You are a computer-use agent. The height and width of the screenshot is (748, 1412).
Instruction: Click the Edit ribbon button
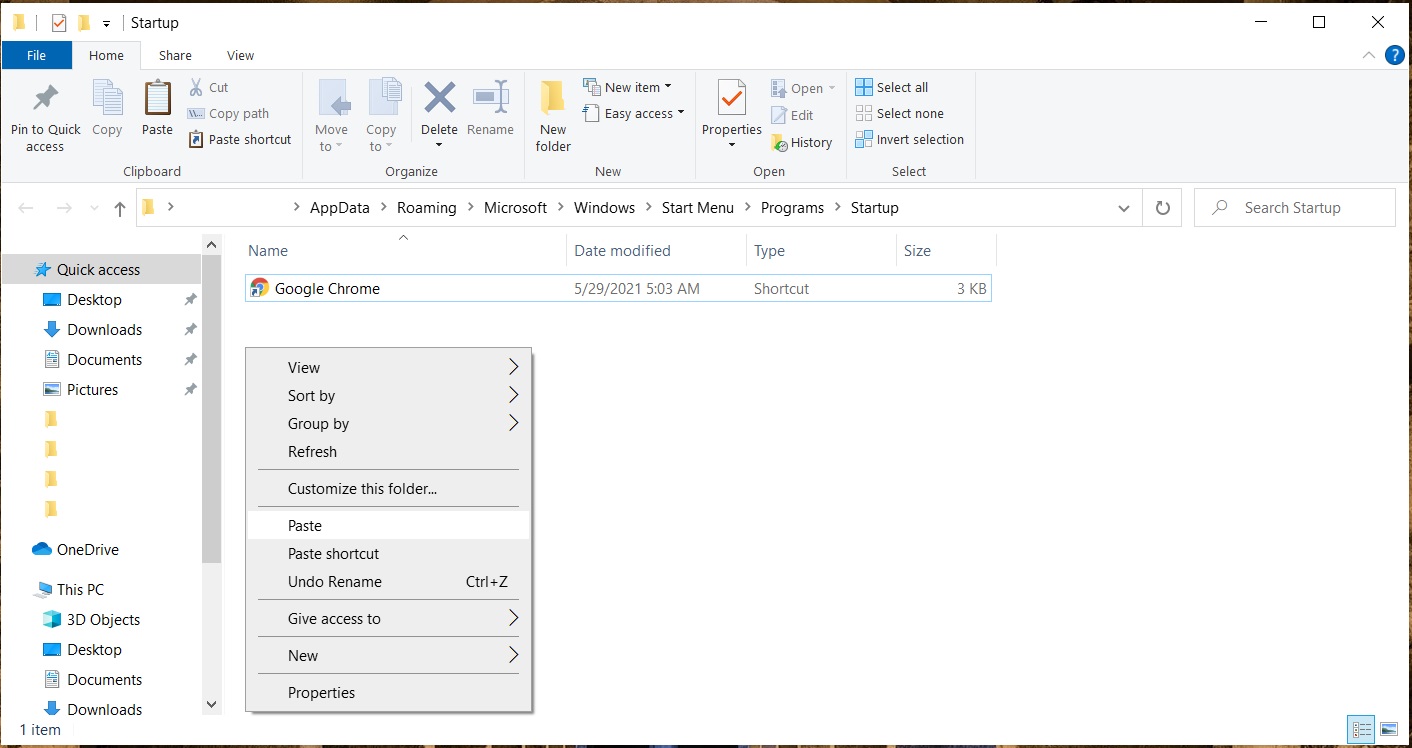pos(793,115)
